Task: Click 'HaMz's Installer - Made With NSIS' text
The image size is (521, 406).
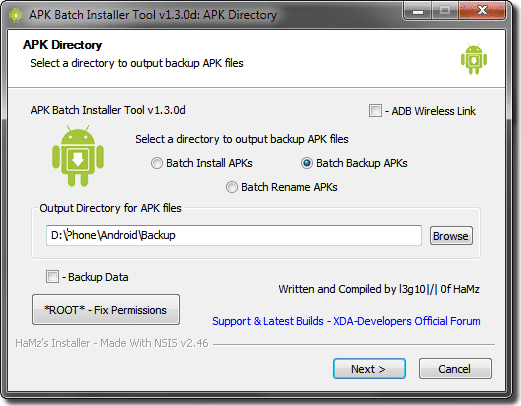Action: coord(112,343)
